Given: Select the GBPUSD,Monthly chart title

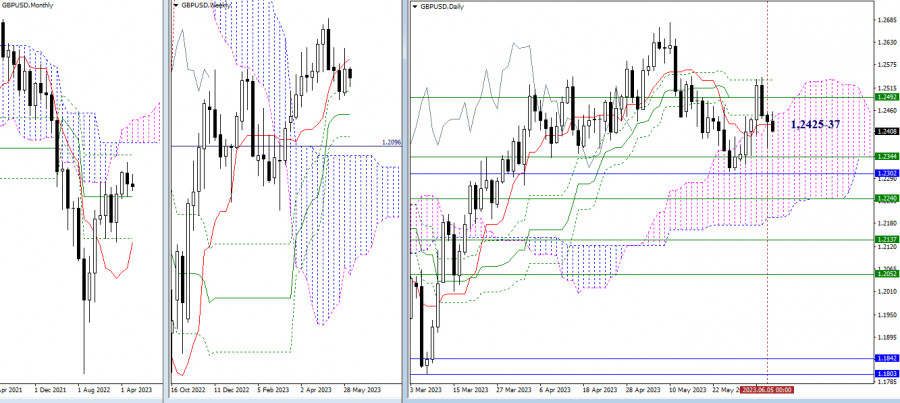Looking at the screenshot, I should (32, 6).
